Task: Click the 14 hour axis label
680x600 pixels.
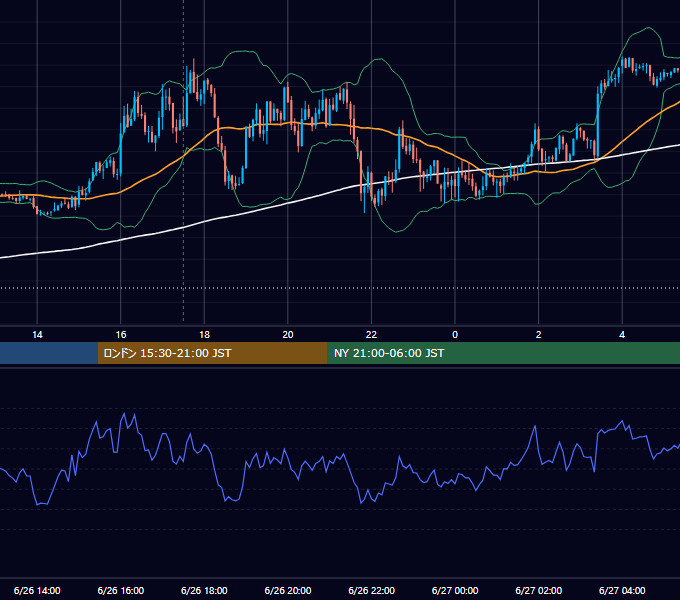Action: [37, 335]
